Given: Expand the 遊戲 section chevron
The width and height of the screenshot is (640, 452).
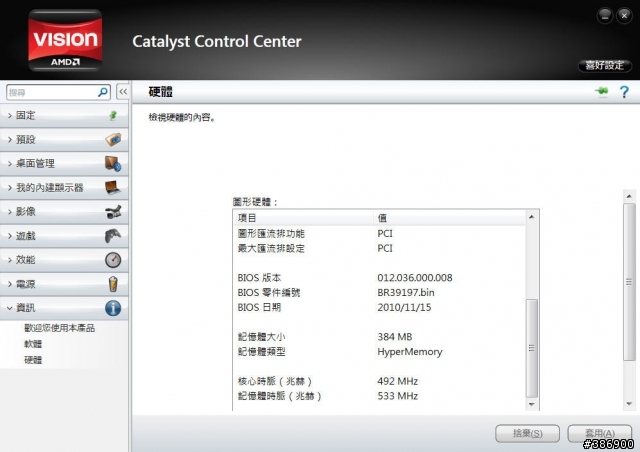Looking at the screenshot, I should (x=10, y=236).
